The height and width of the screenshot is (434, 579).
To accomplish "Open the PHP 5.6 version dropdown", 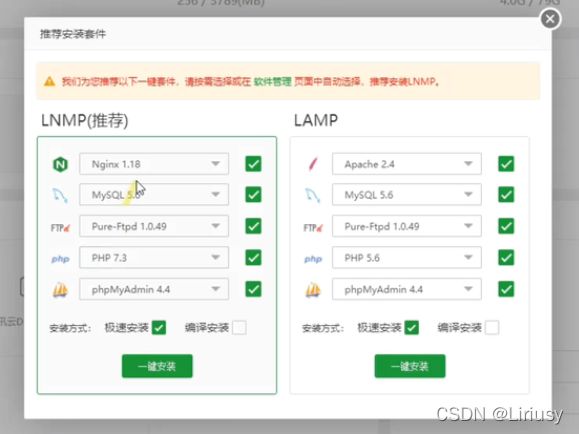I will click(x=407, y=257).
